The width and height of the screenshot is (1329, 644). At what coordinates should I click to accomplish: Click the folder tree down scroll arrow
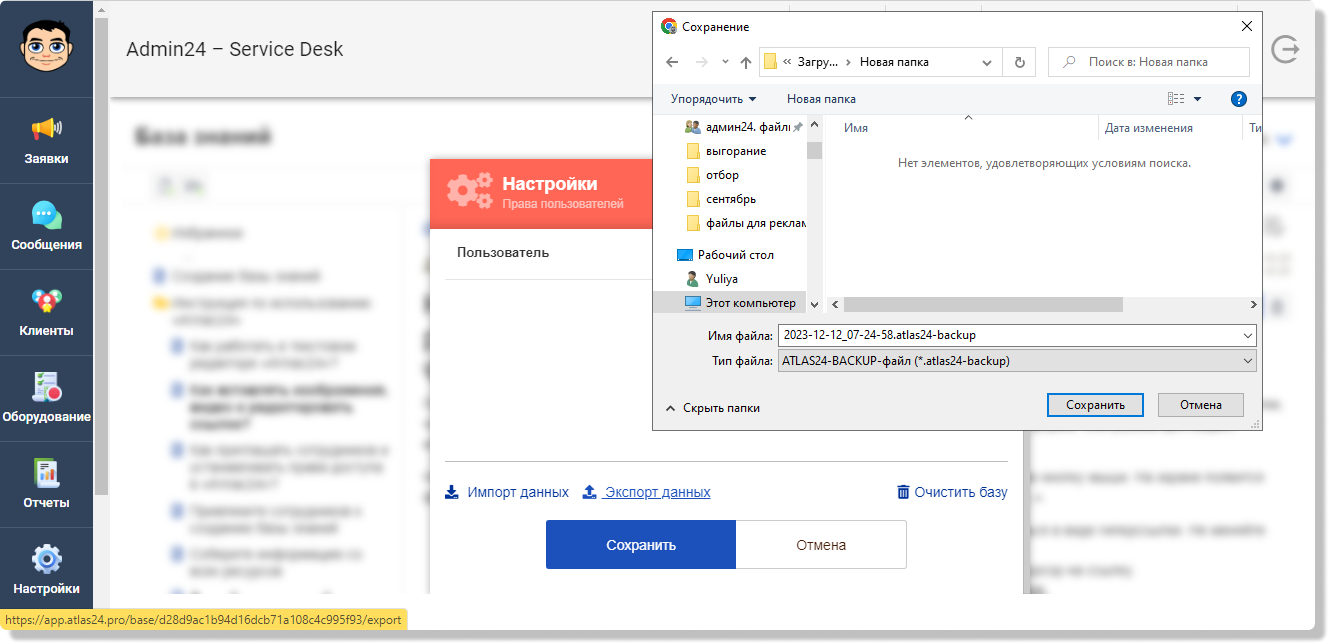coord(814,304)
